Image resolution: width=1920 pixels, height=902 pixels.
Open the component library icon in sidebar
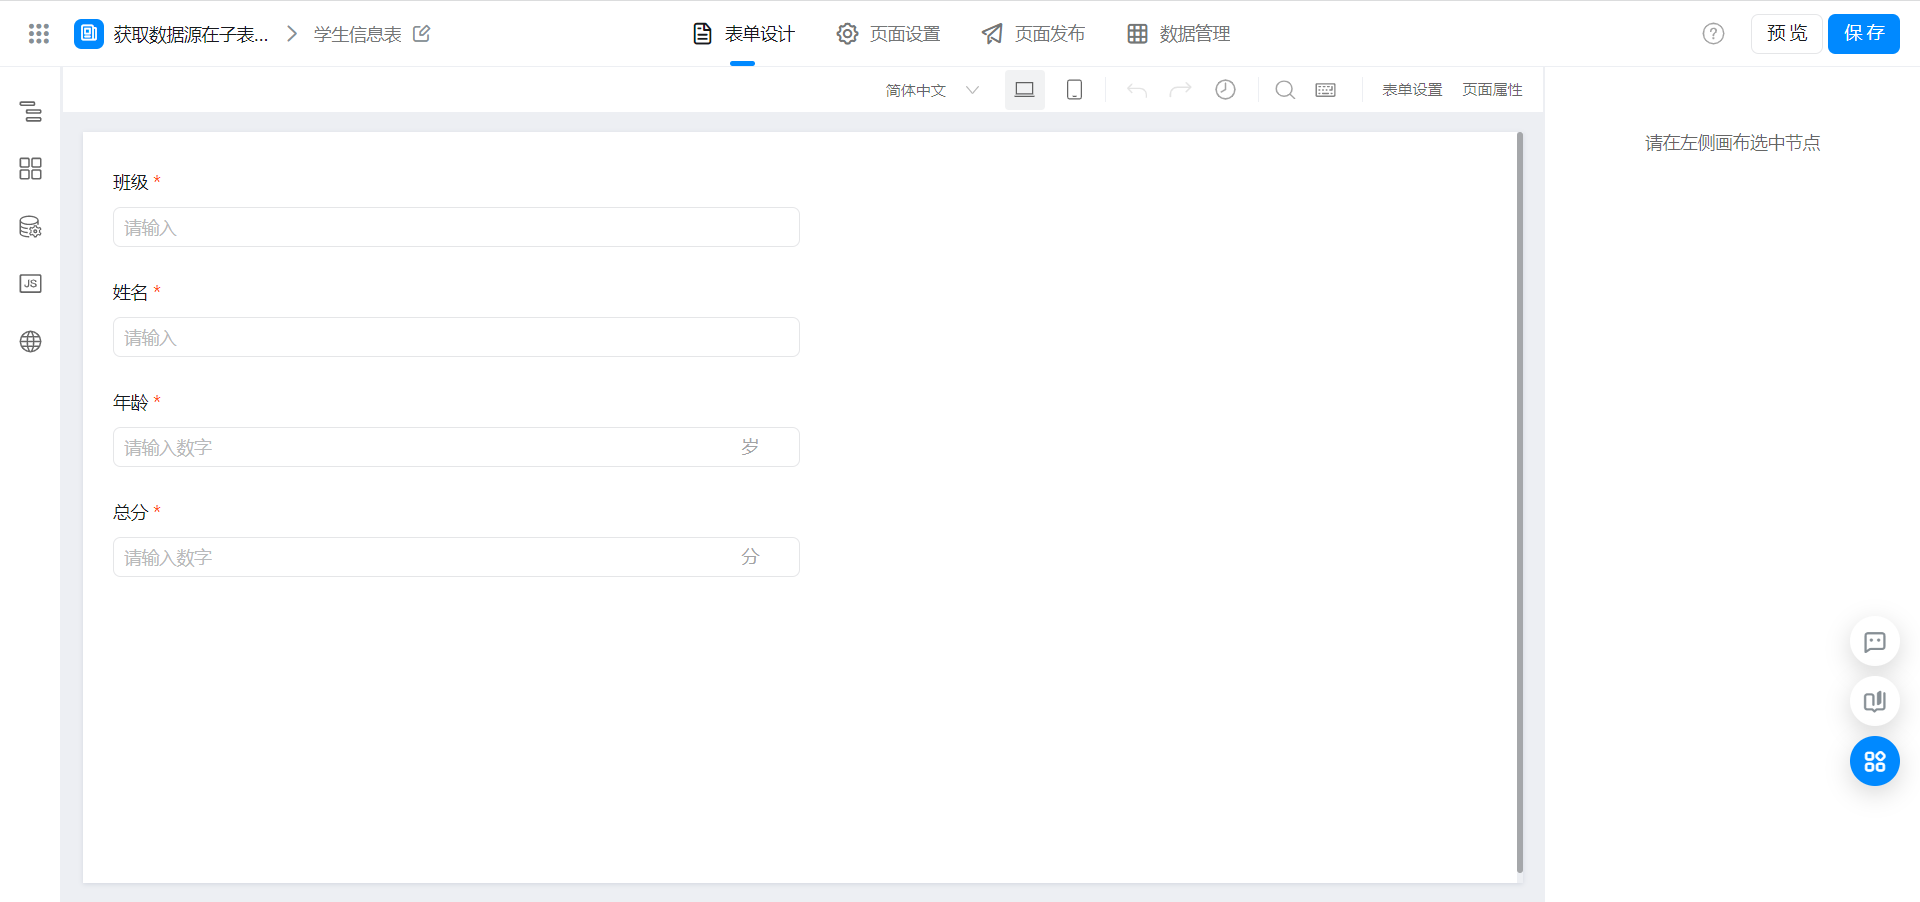point(31,169)
